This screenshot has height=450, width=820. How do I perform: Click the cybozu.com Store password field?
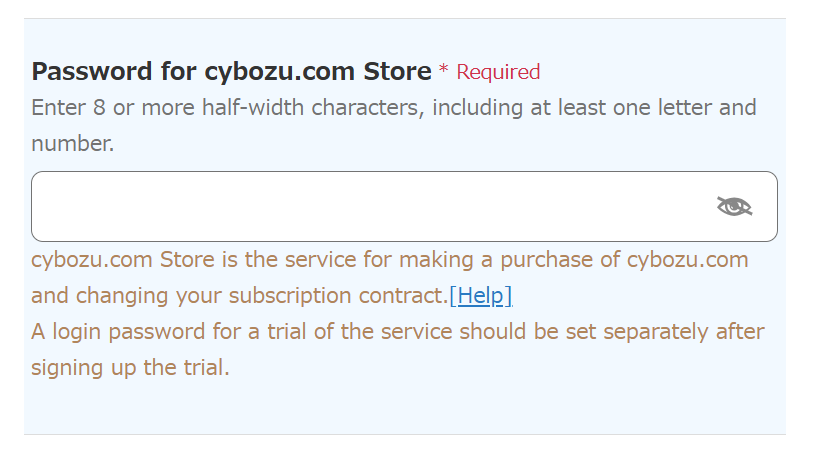(x=370, y=206)
